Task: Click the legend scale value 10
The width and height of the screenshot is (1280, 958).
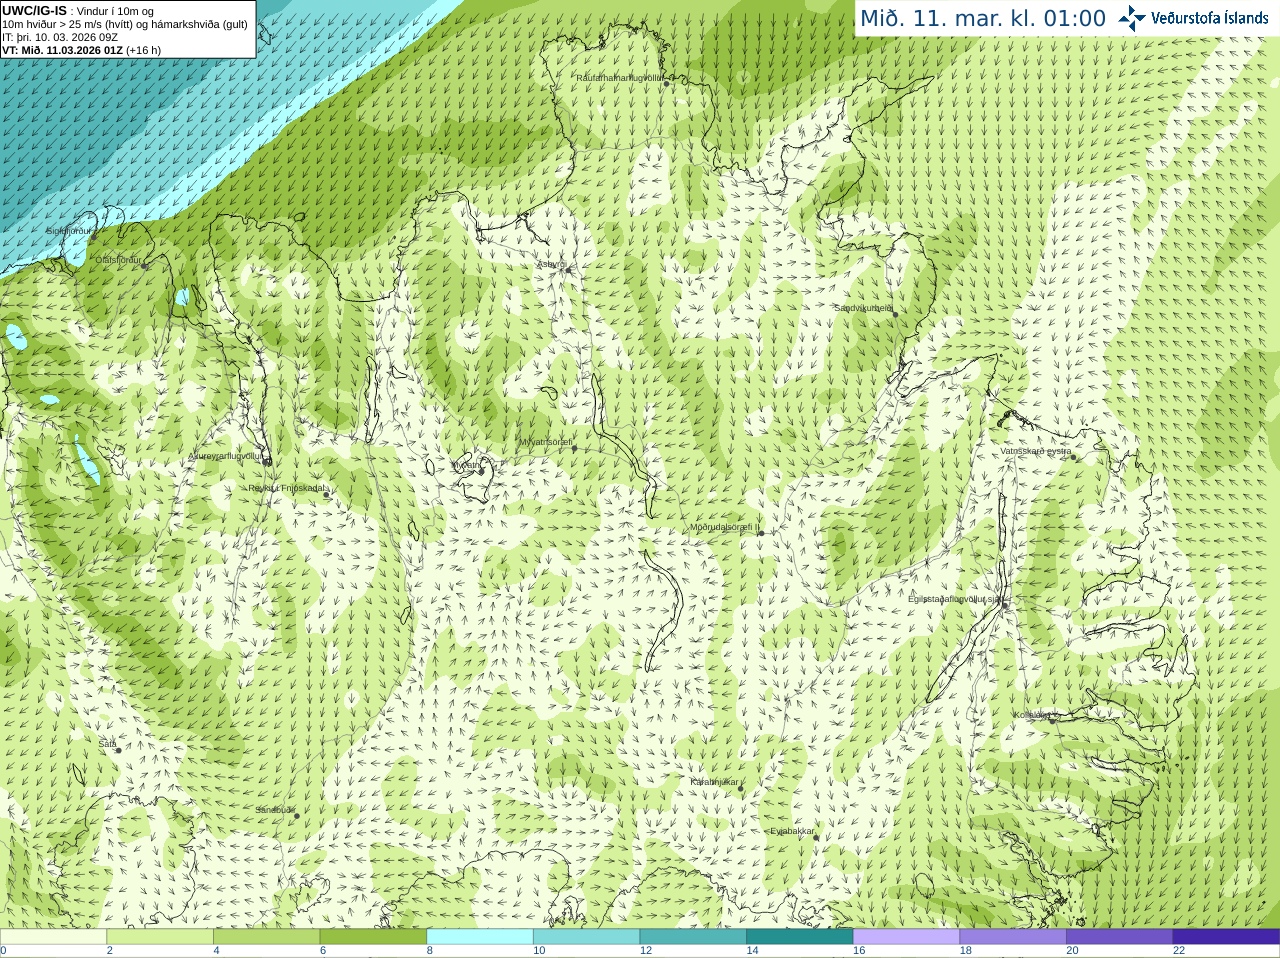Action: (x=539, y=951)
